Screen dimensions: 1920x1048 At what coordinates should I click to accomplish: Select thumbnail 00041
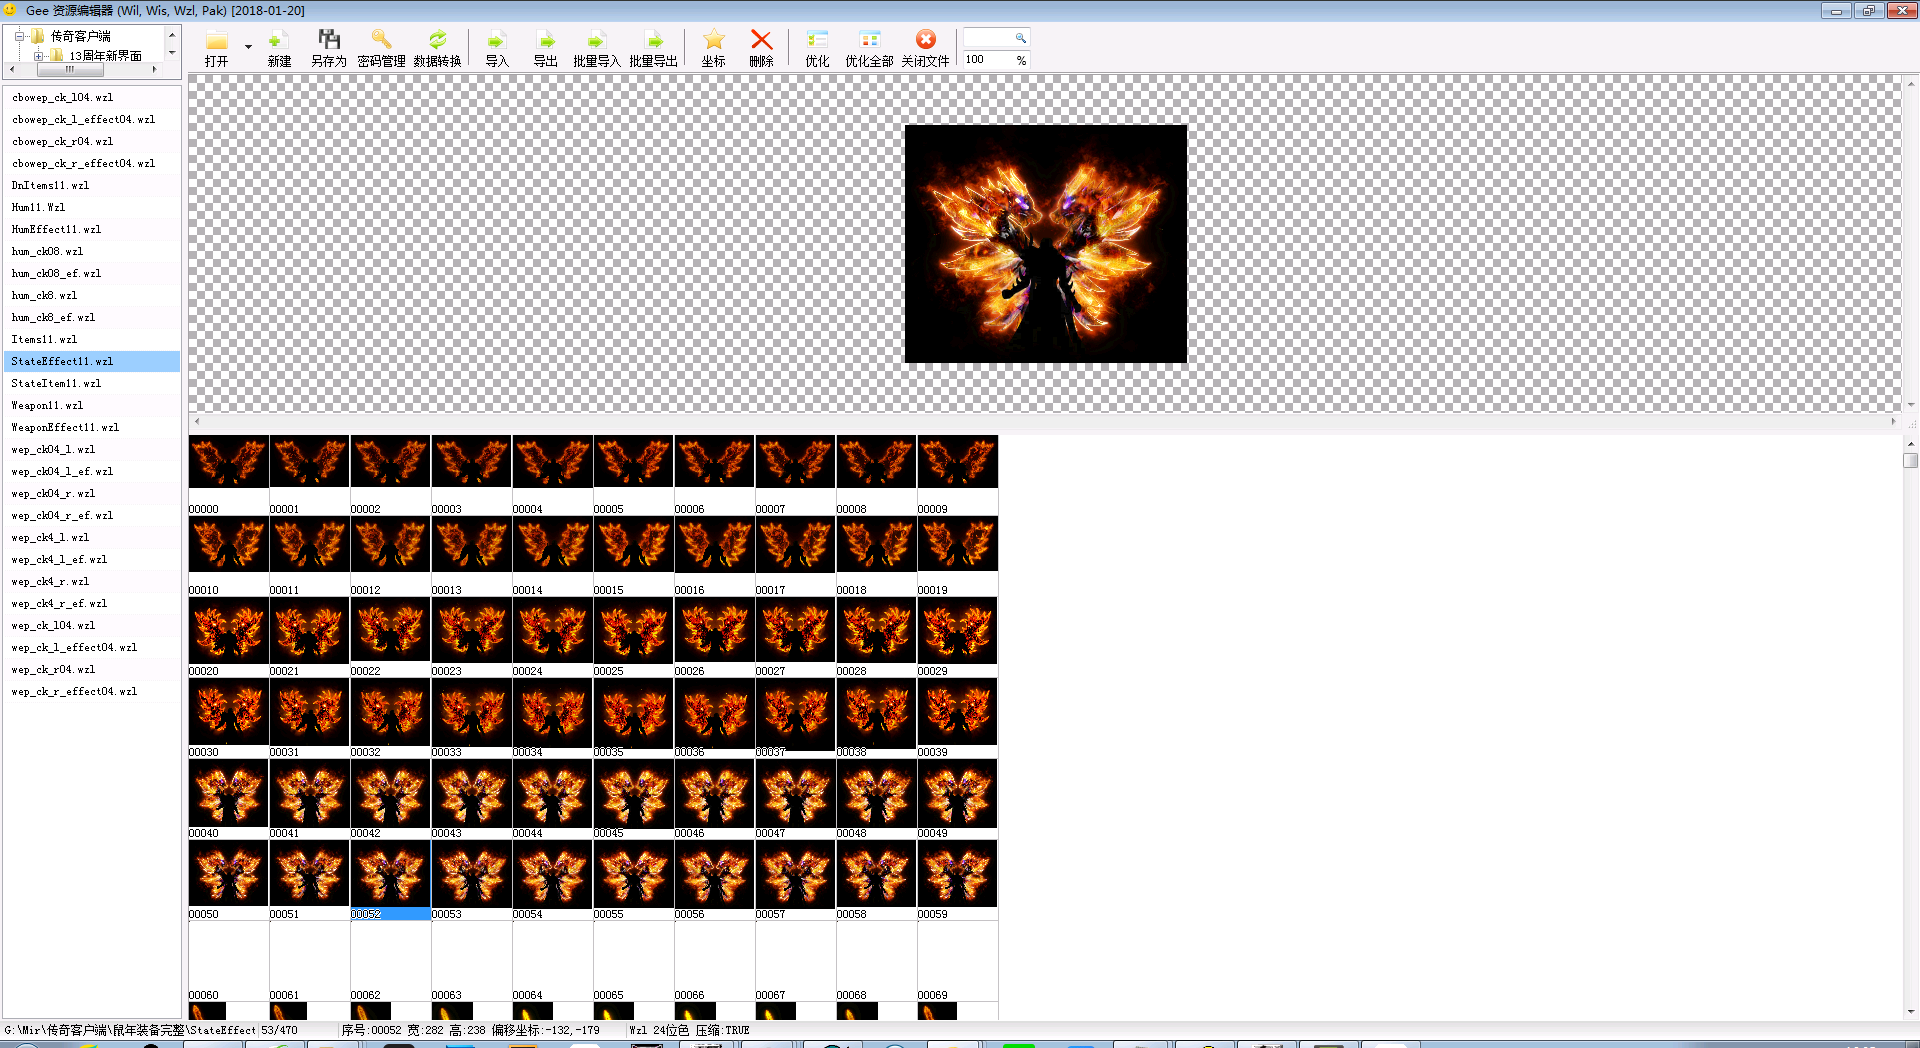pos(309,798)
